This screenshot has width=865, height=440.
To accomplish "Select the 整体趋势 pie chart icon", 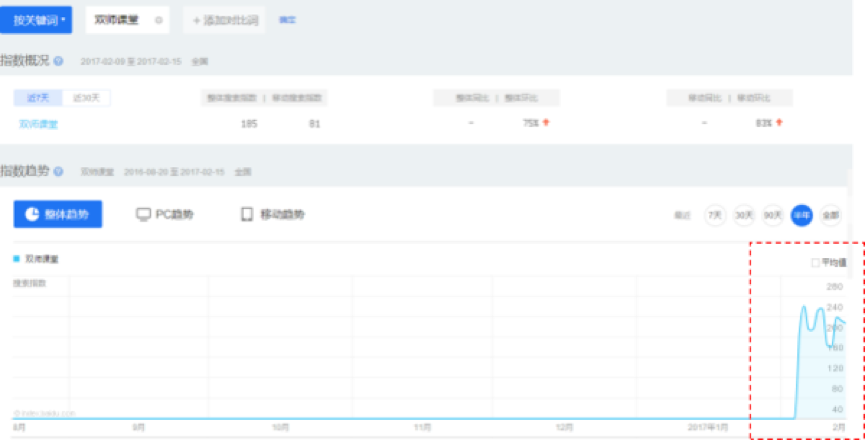I will click(32, 214).
